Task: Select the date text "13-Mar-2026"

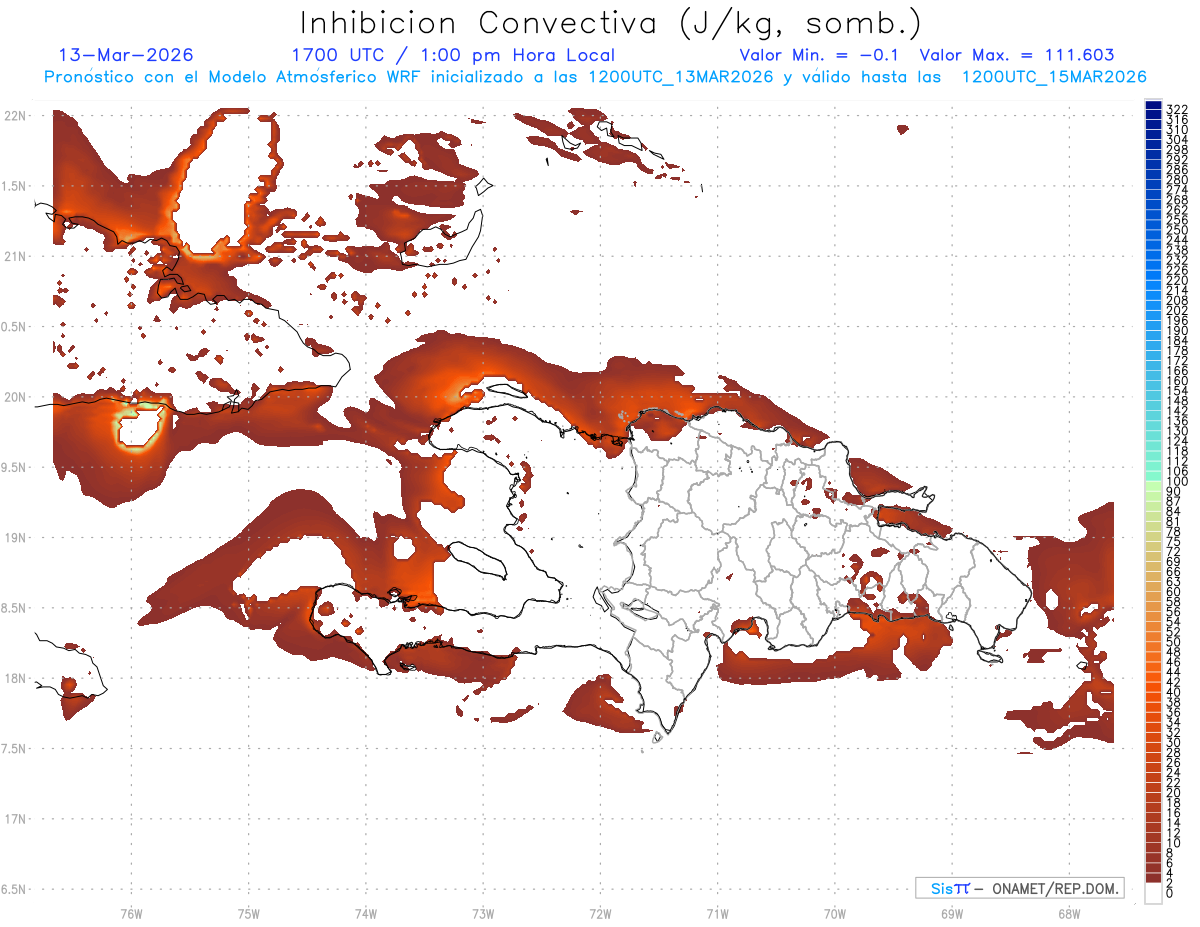Action: [x=126, y=55]
